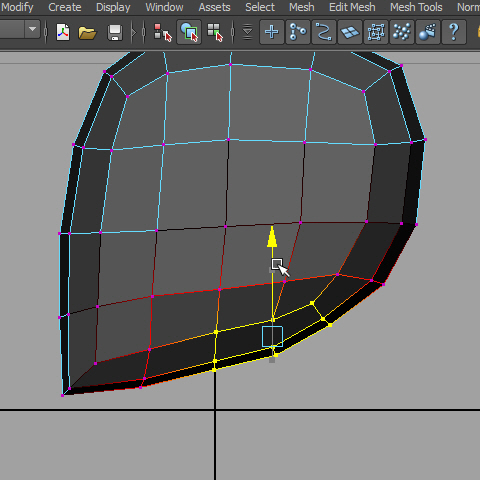Screen dimensions: 480x480
Task: Open a scene with the folder icon
Action: tap(87, 33)
